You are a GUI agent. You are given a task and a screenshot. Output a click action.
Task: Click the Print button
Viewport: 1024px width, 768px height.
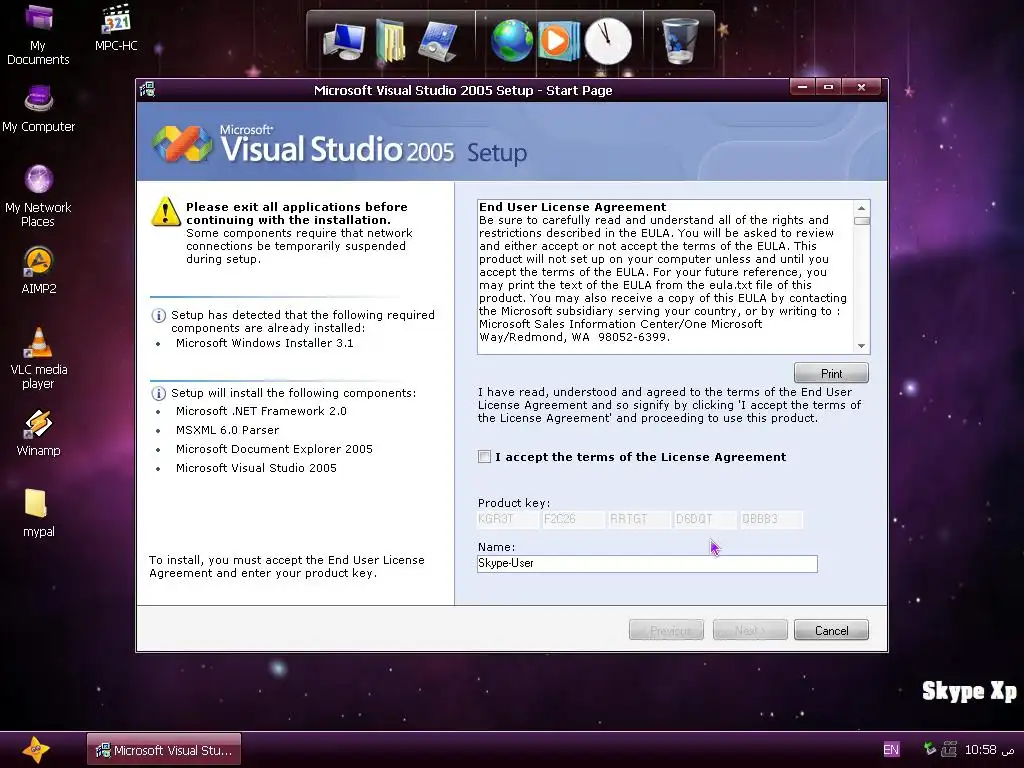[x=831, y=373]
